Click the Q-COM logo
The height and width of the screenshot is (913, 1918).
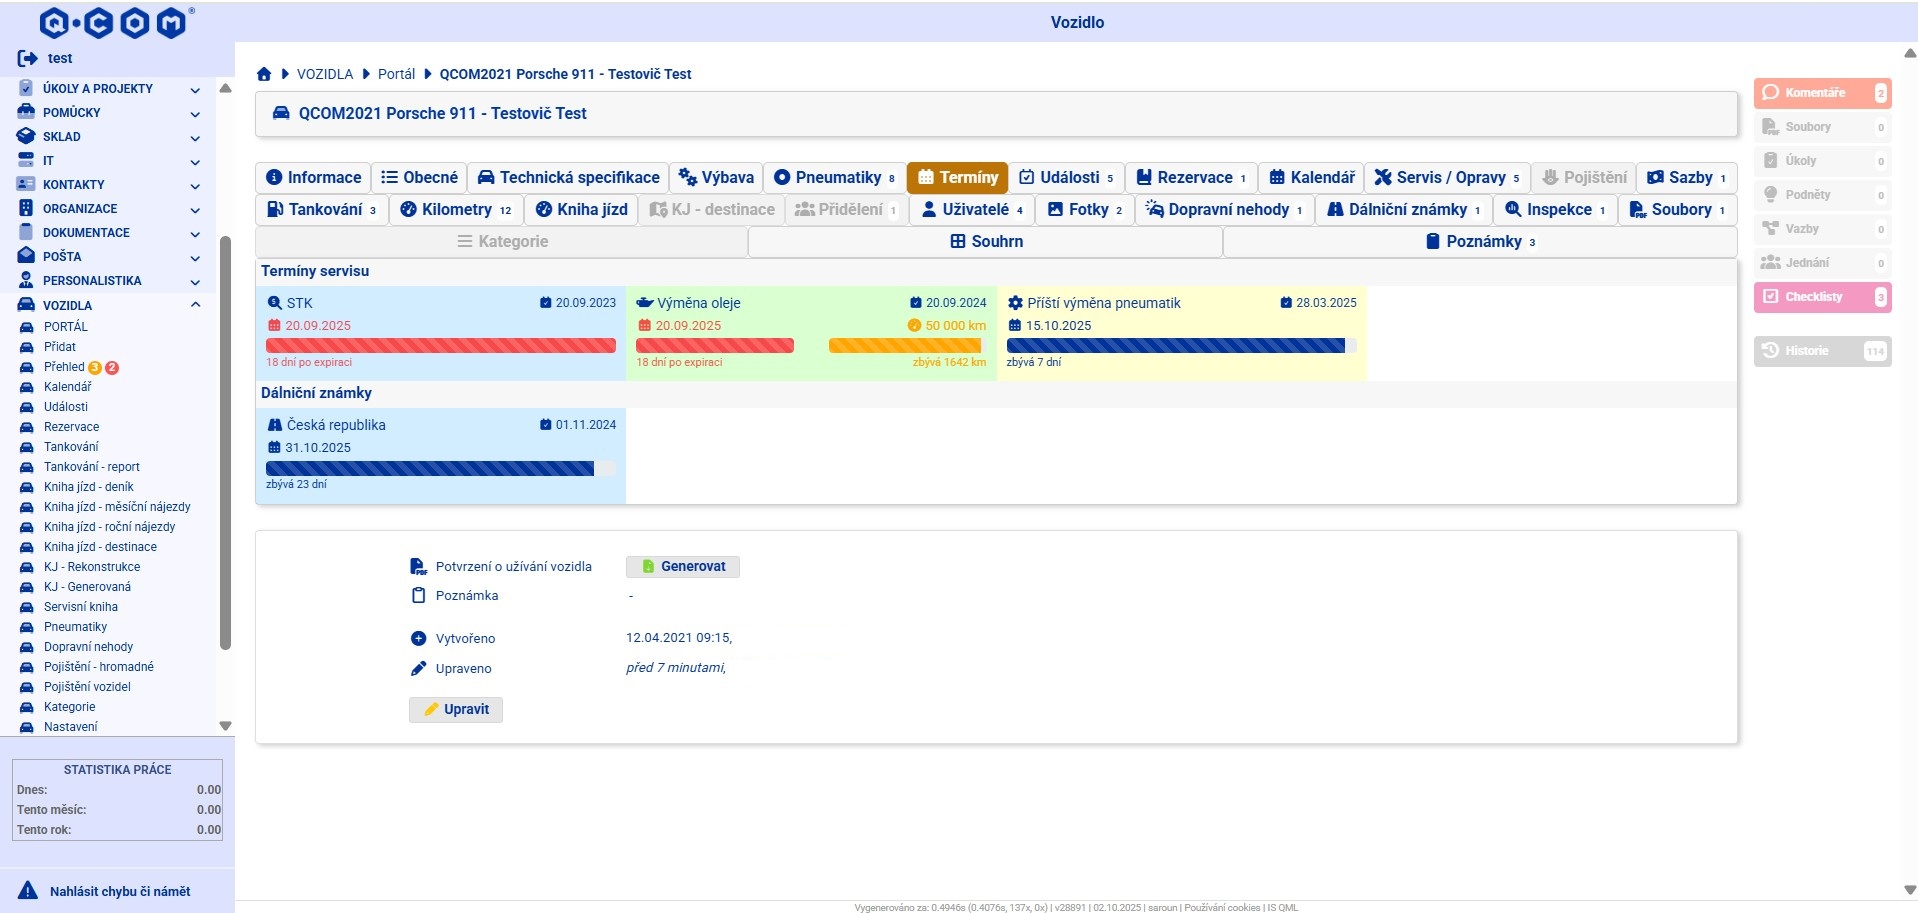[x=113, y=22]
